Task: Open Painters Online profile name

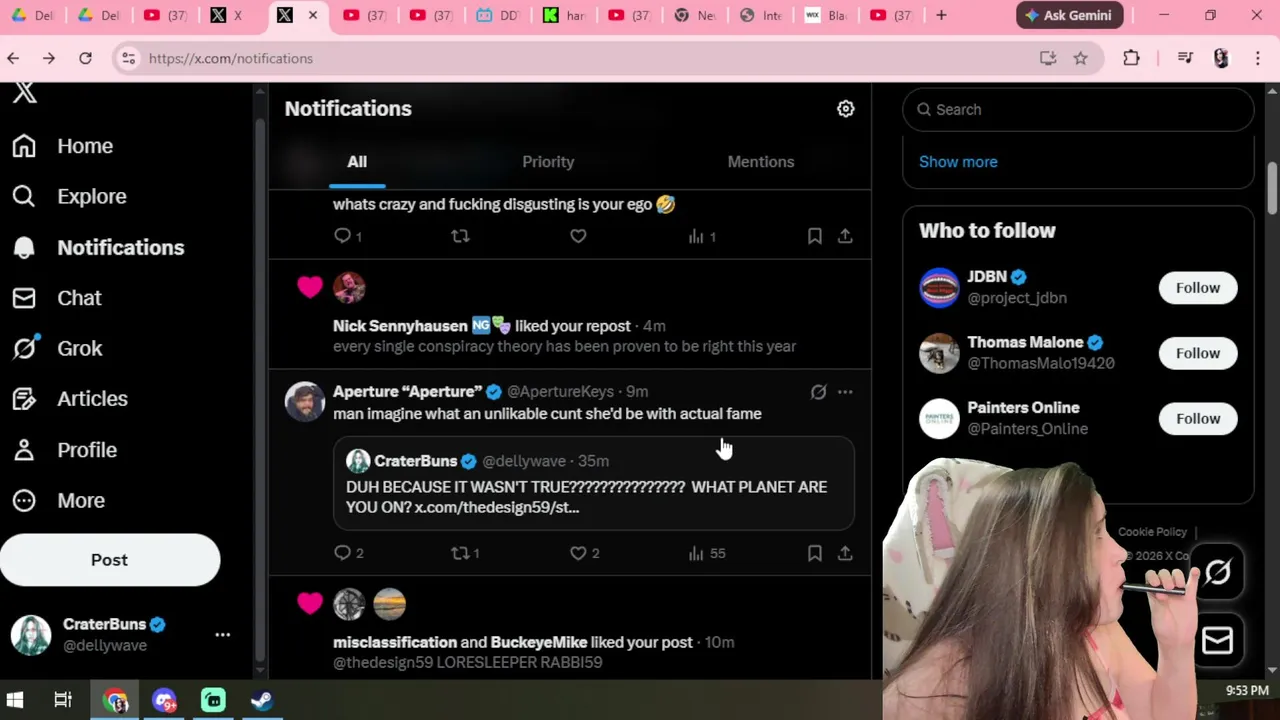Action: coord(1023,408)
